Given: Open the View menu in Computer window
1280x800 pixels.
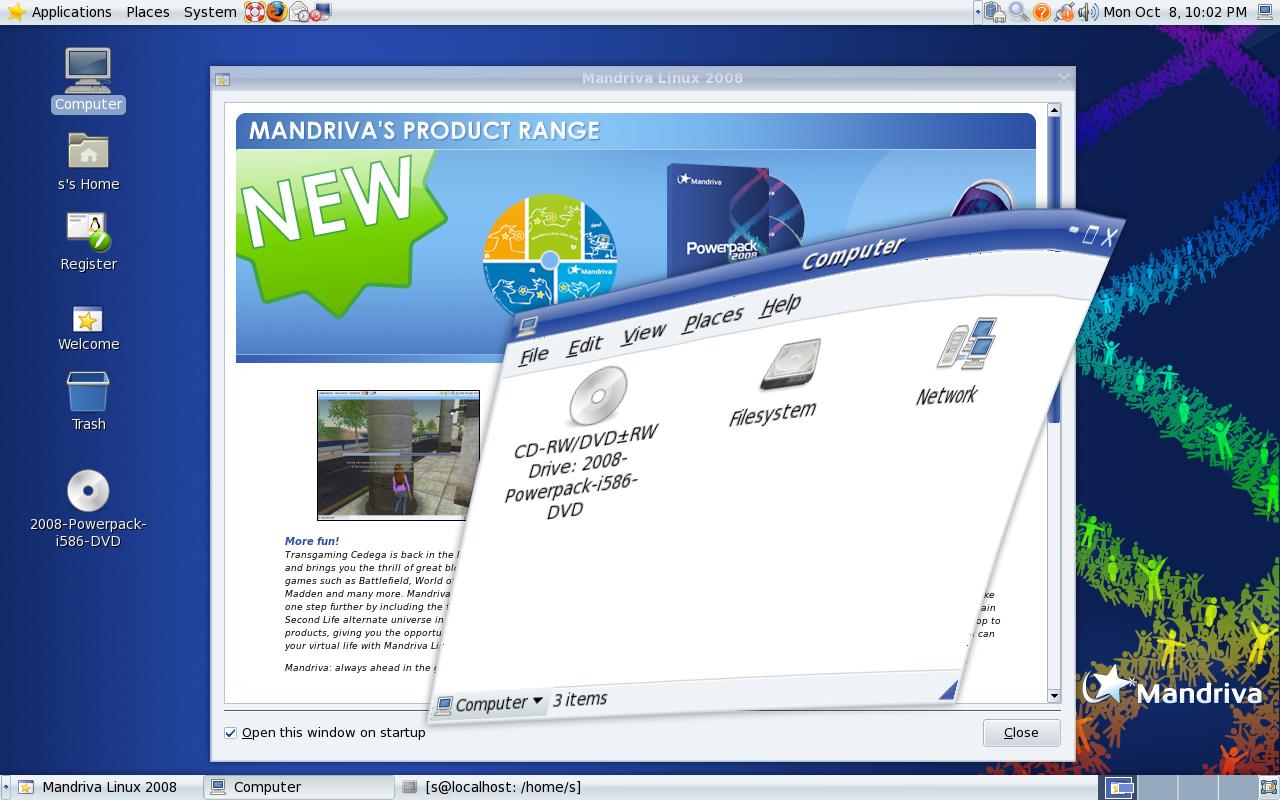Looking at the screenshot, I should (643, 334).
